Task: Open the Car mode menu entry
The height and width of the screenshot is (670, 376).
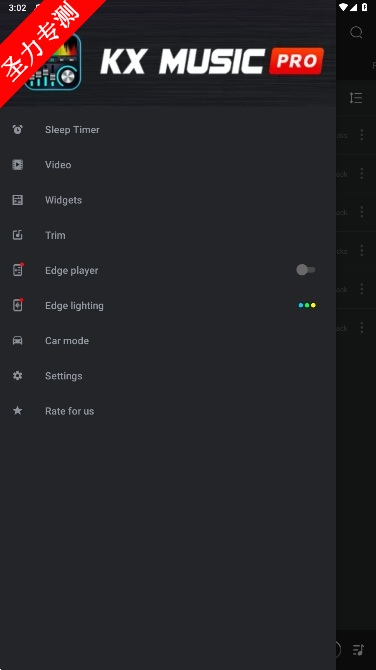Action: 168,341
